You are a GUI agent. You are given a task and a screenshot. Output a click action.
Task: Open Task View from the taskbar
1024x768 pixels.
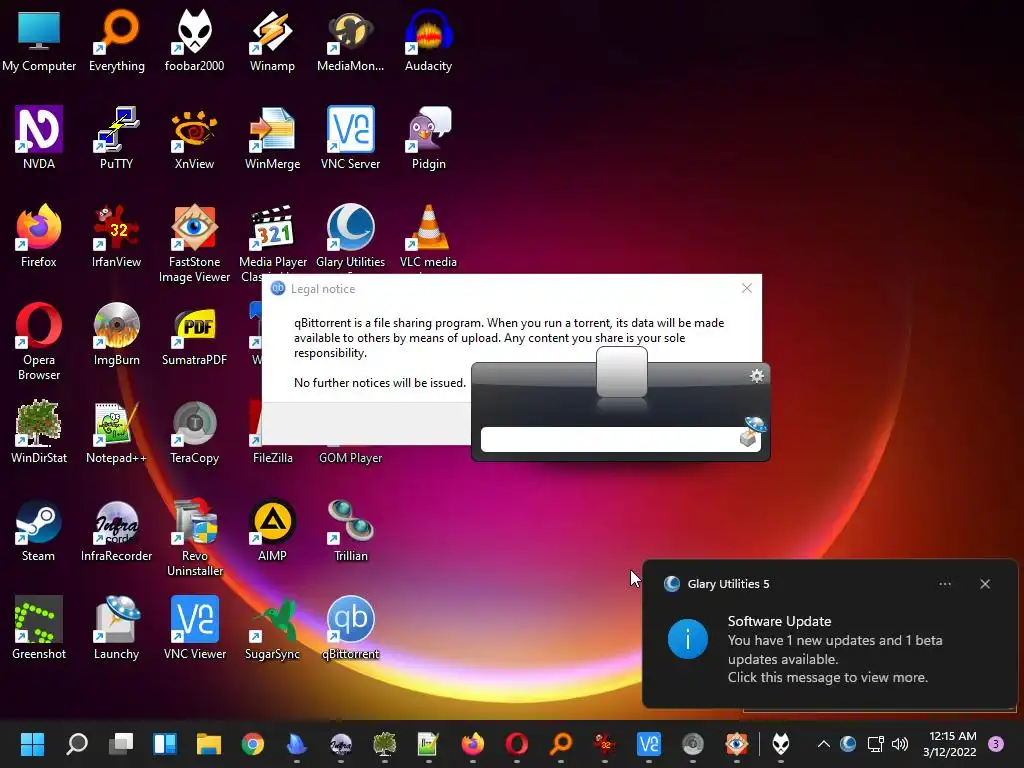point(121,743)
